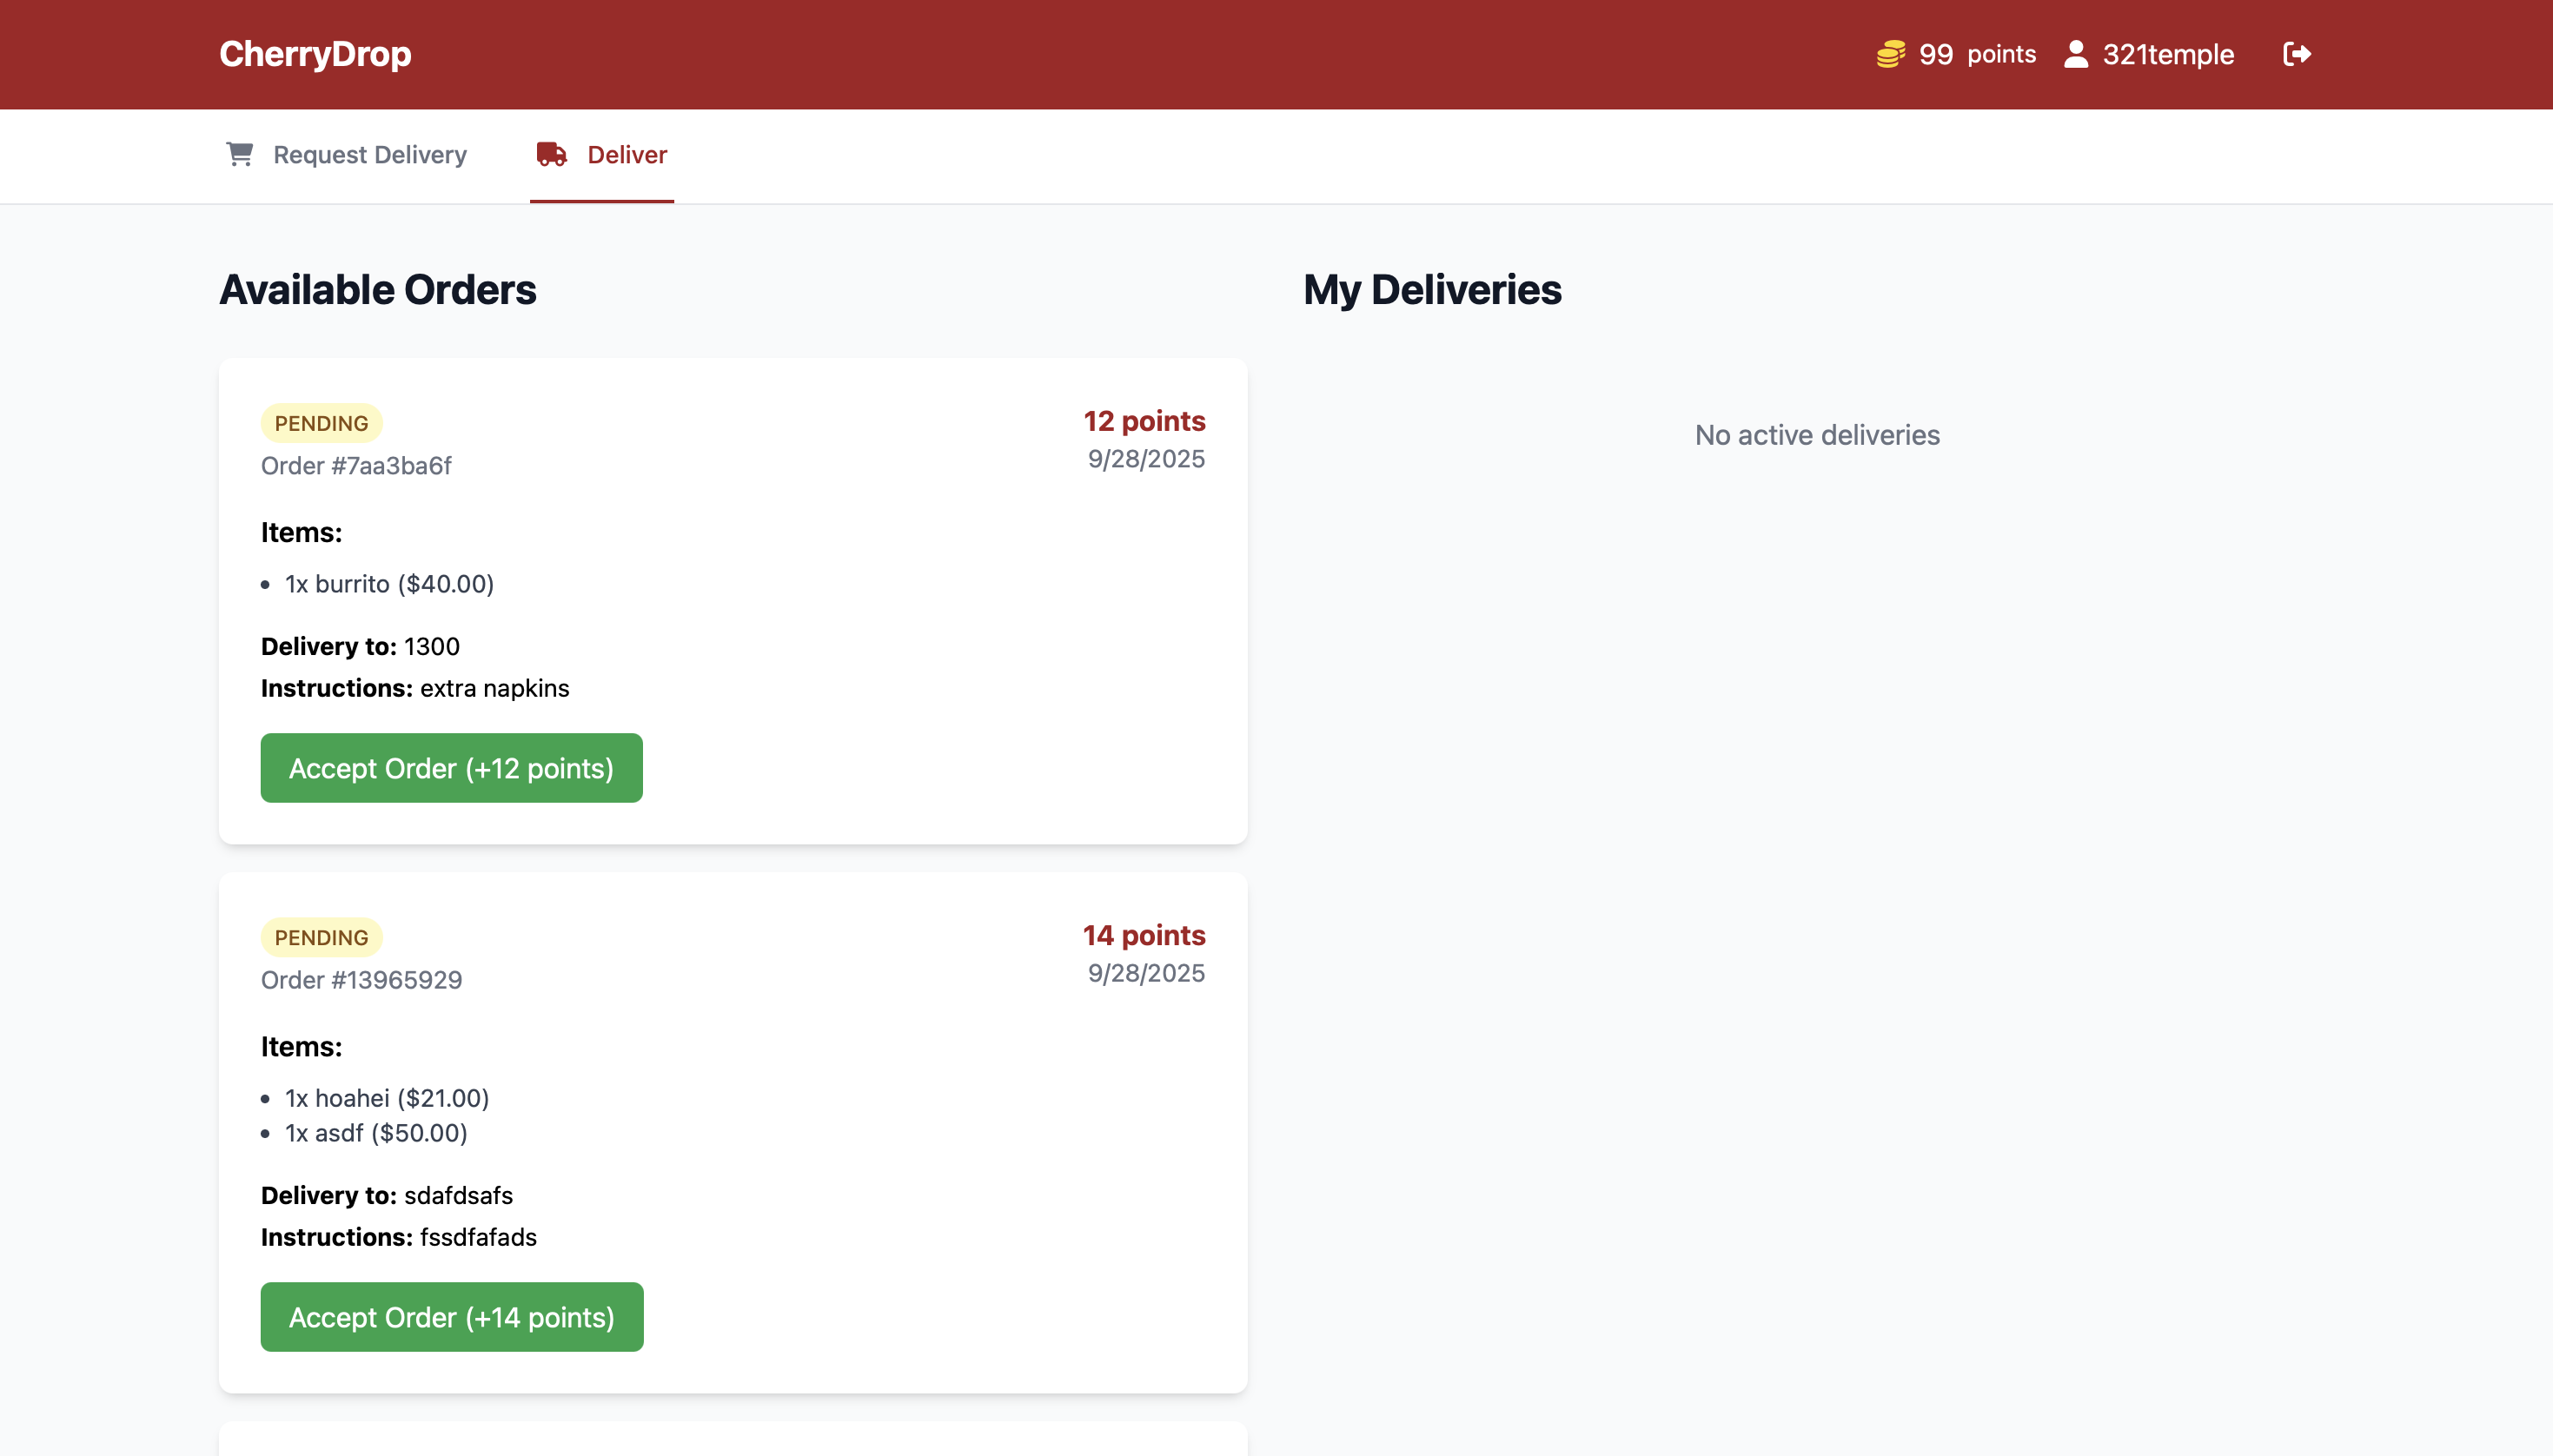Screen dimensions: 2553x1456
Task: Select the Deliver tab
Action: 626,155
